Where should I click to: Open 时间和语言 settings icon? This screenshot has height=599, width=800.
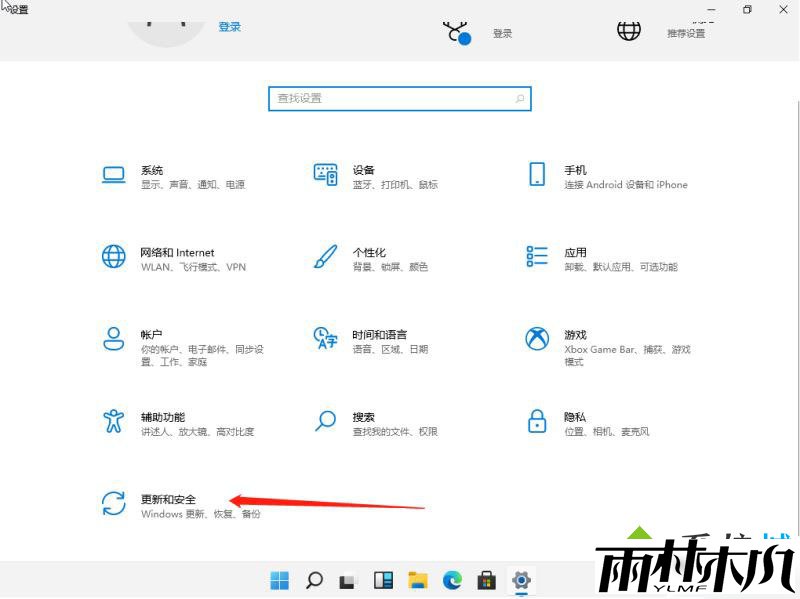click(x=326, y=339)
